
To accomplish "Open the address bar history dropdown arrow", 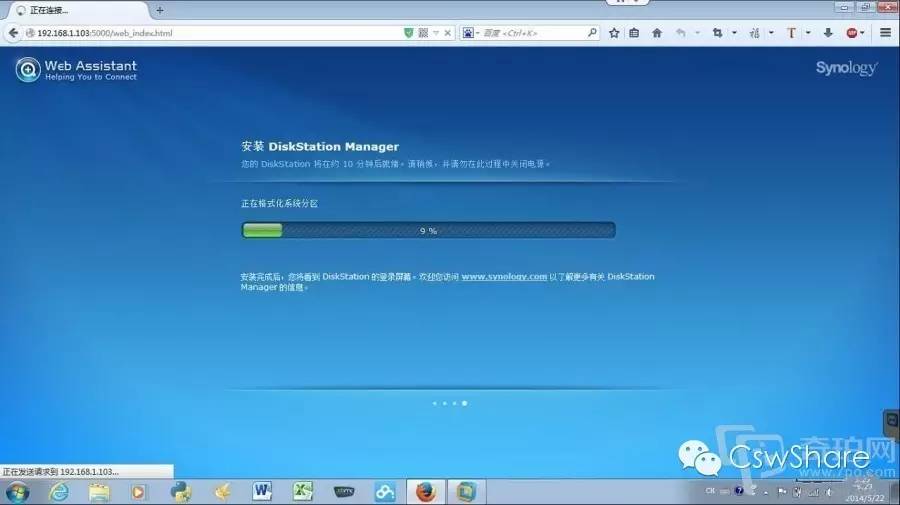I will [x=436, y=33].
